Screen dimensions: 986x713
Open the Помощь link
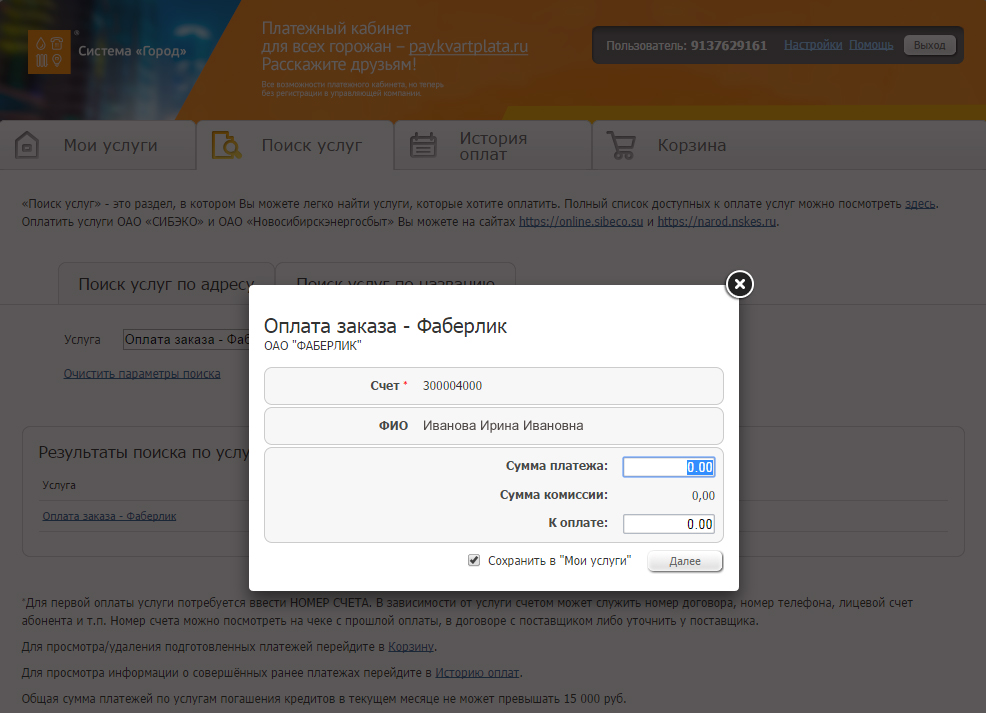pos(871,45)
